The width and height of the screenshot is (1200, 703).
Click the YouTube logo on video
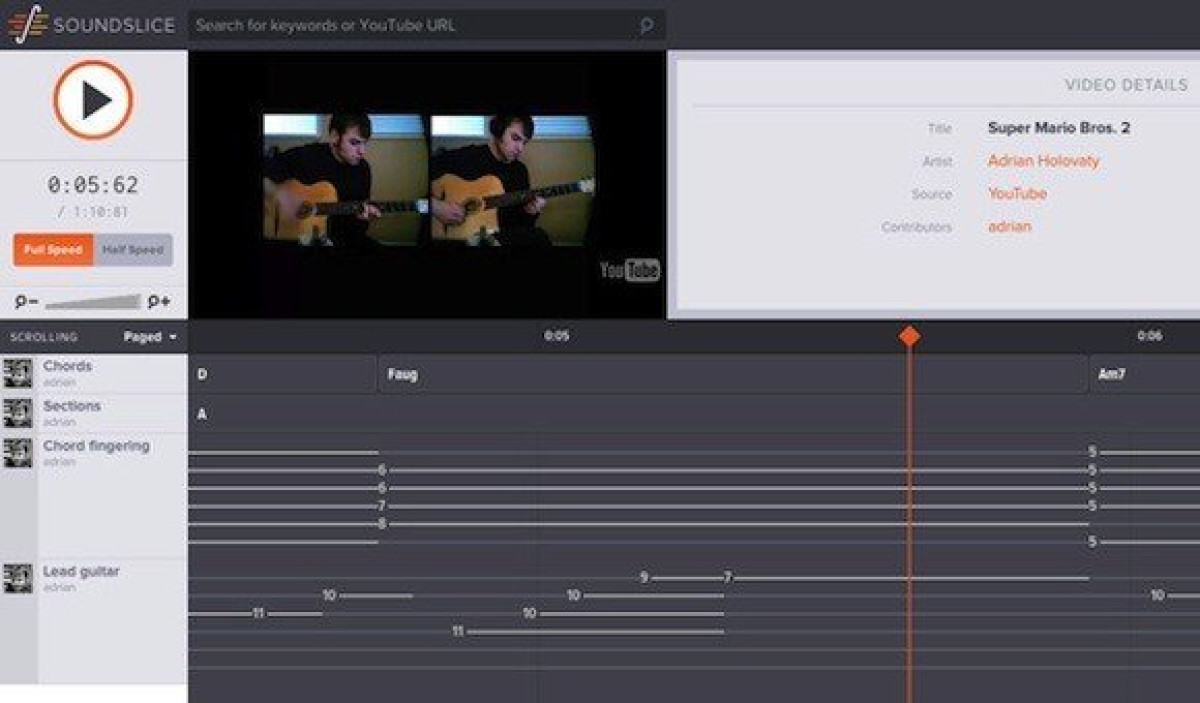629,270
